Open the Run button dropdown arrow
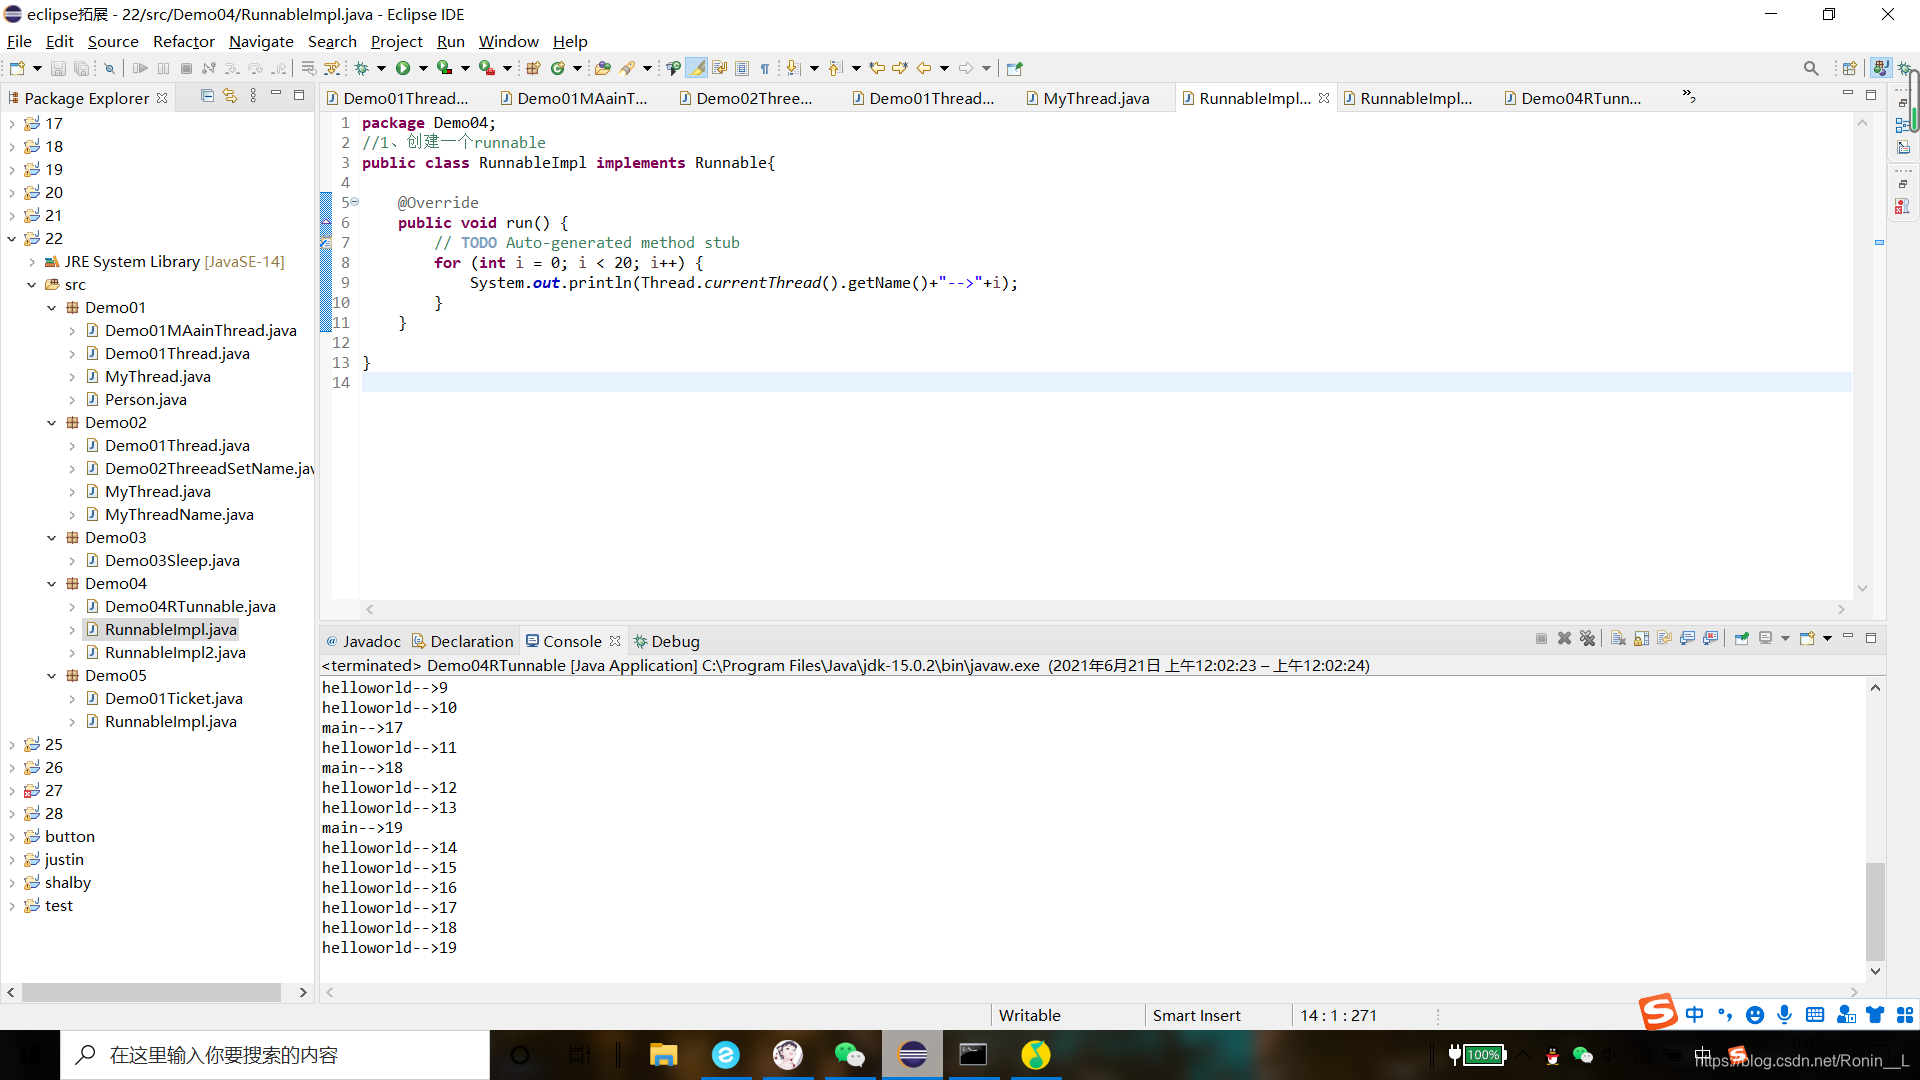 point(423,68)
